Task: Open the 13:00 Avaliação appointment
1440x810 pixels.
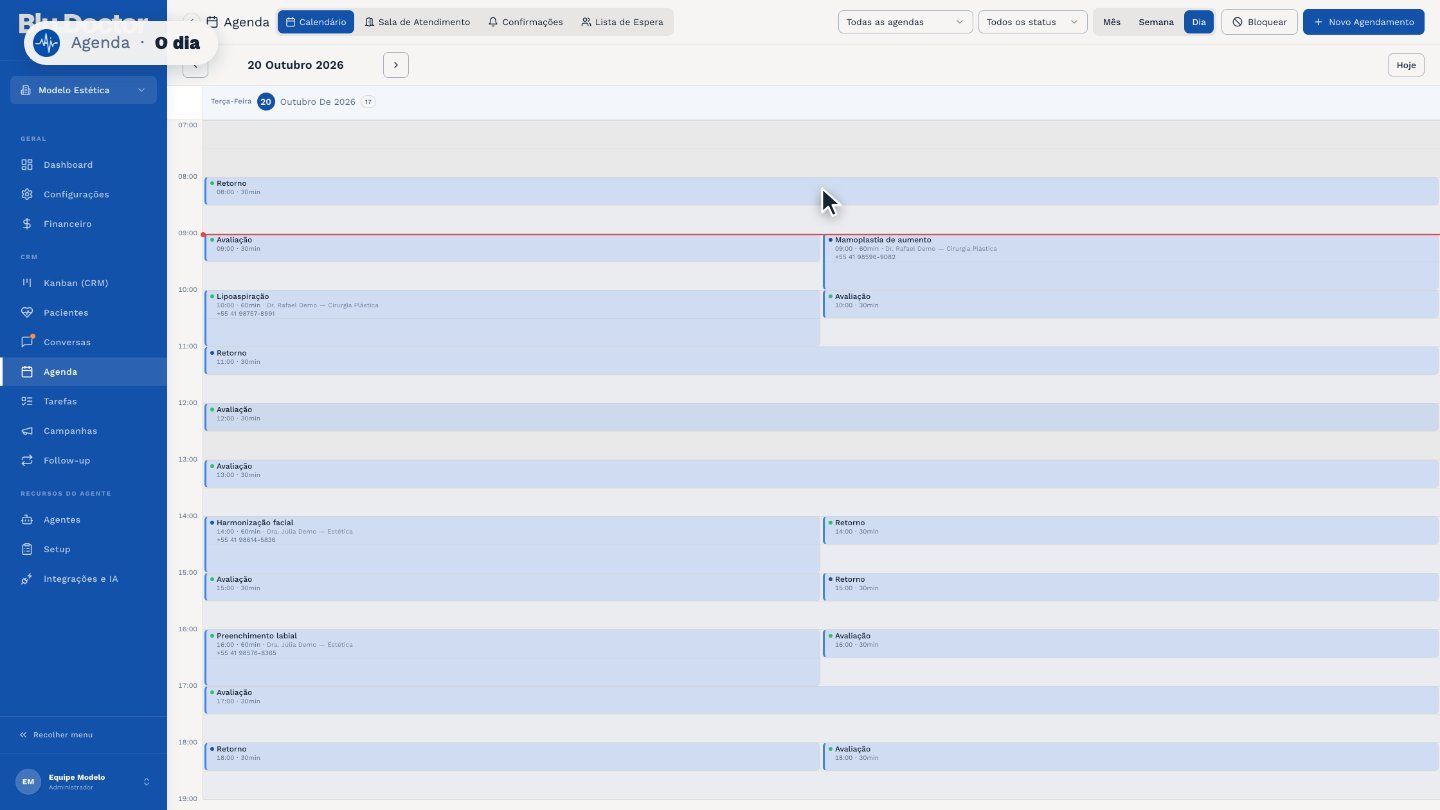Action: [822, 474]
